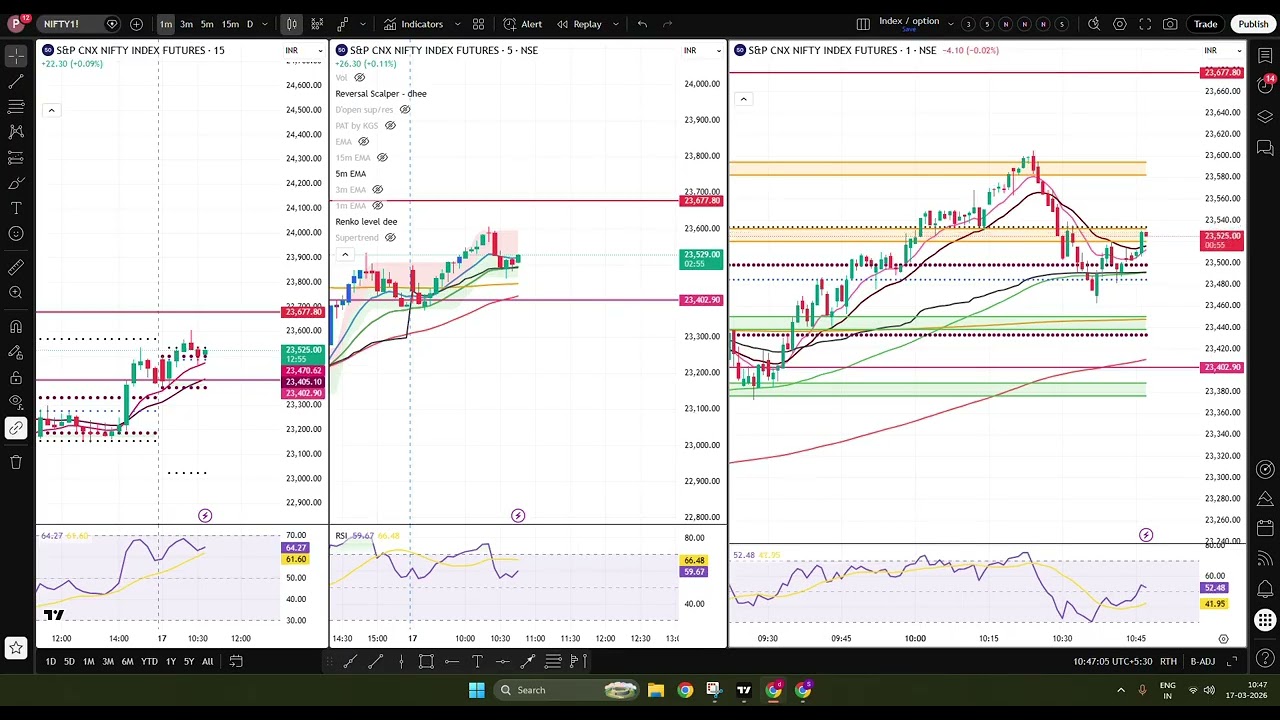The height and width of the screenshot is (720, 1280).
Task: Expand the Indicators favorites dropdown arrow
Action: [x=457, y=24]
